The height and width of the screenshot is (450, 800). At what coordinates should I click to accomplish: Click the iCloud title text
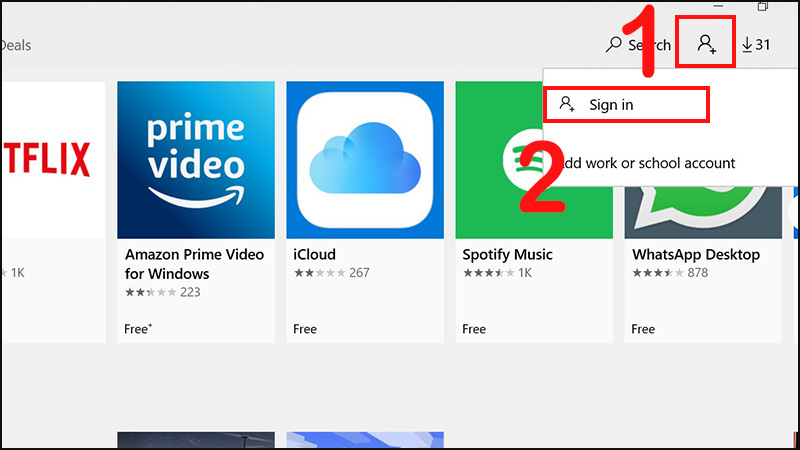click(314, 255)
